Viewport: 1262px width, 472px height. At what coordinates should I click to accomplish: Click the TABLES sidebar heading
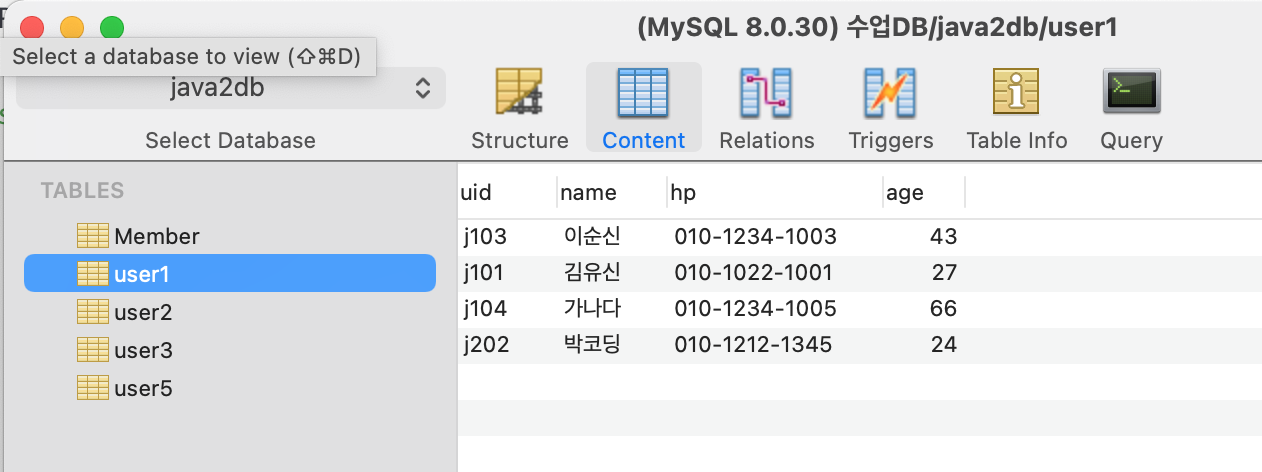[x=82, y=190]
